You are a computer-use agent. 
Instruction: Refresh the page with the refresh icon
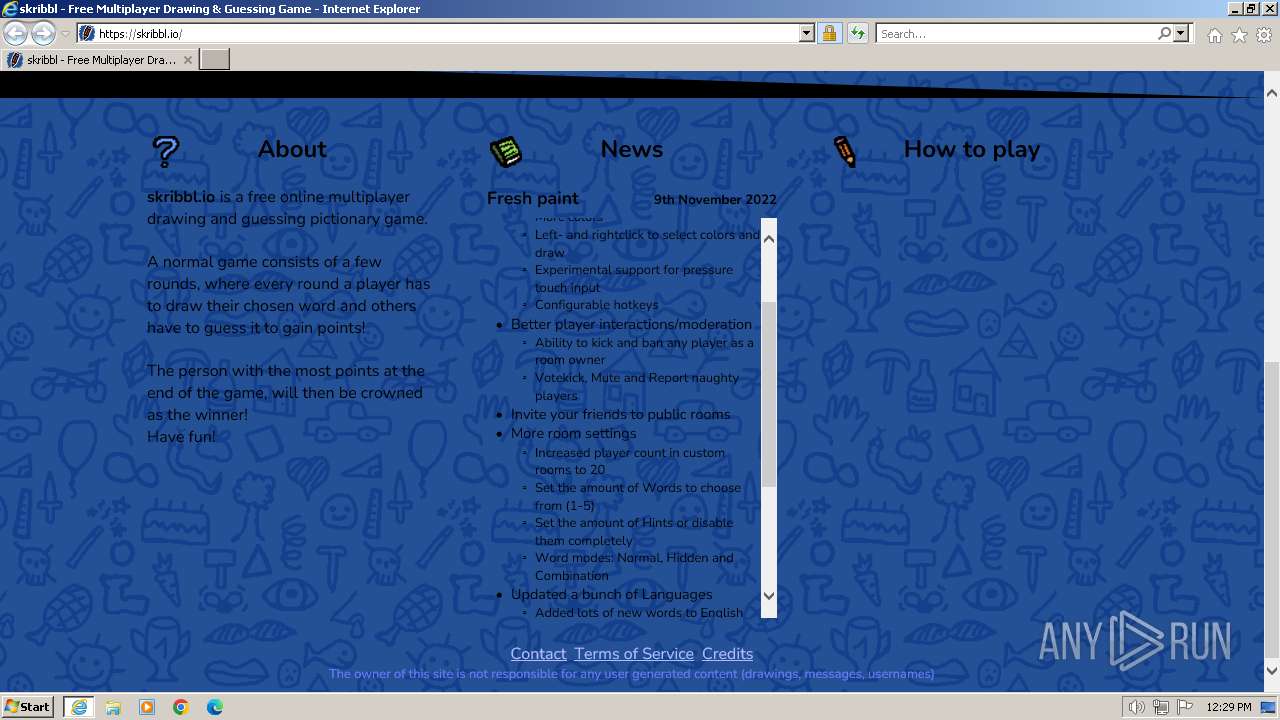pyautogui.click(x=857, y=33)
